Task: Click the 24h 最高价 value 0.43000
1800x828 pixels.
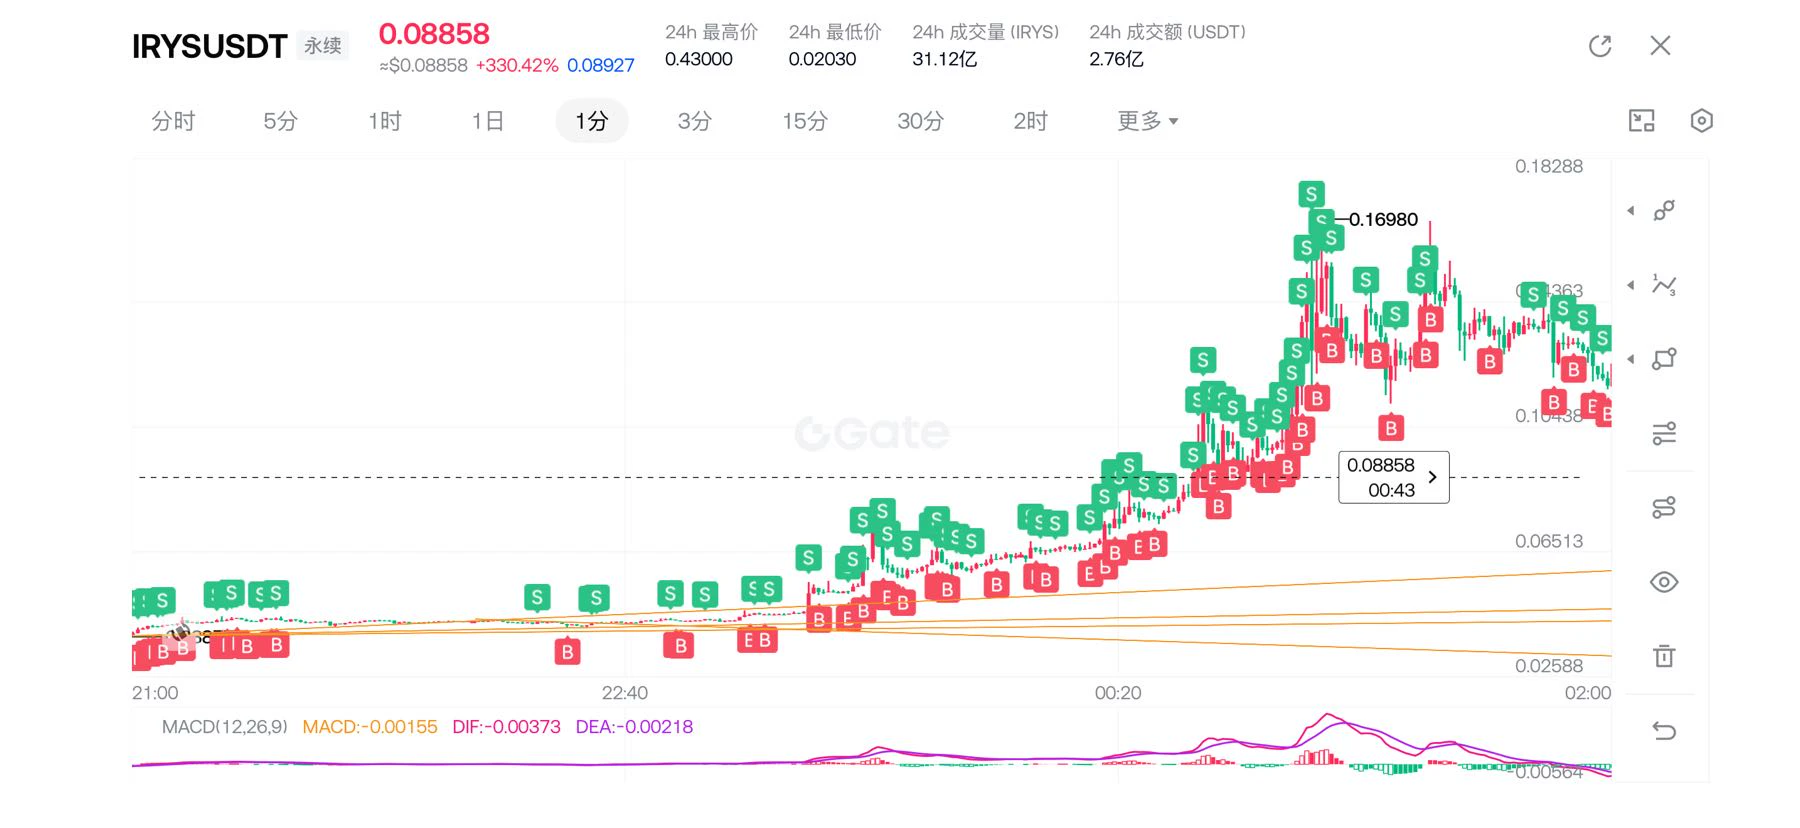Action: tap(699, 59)
